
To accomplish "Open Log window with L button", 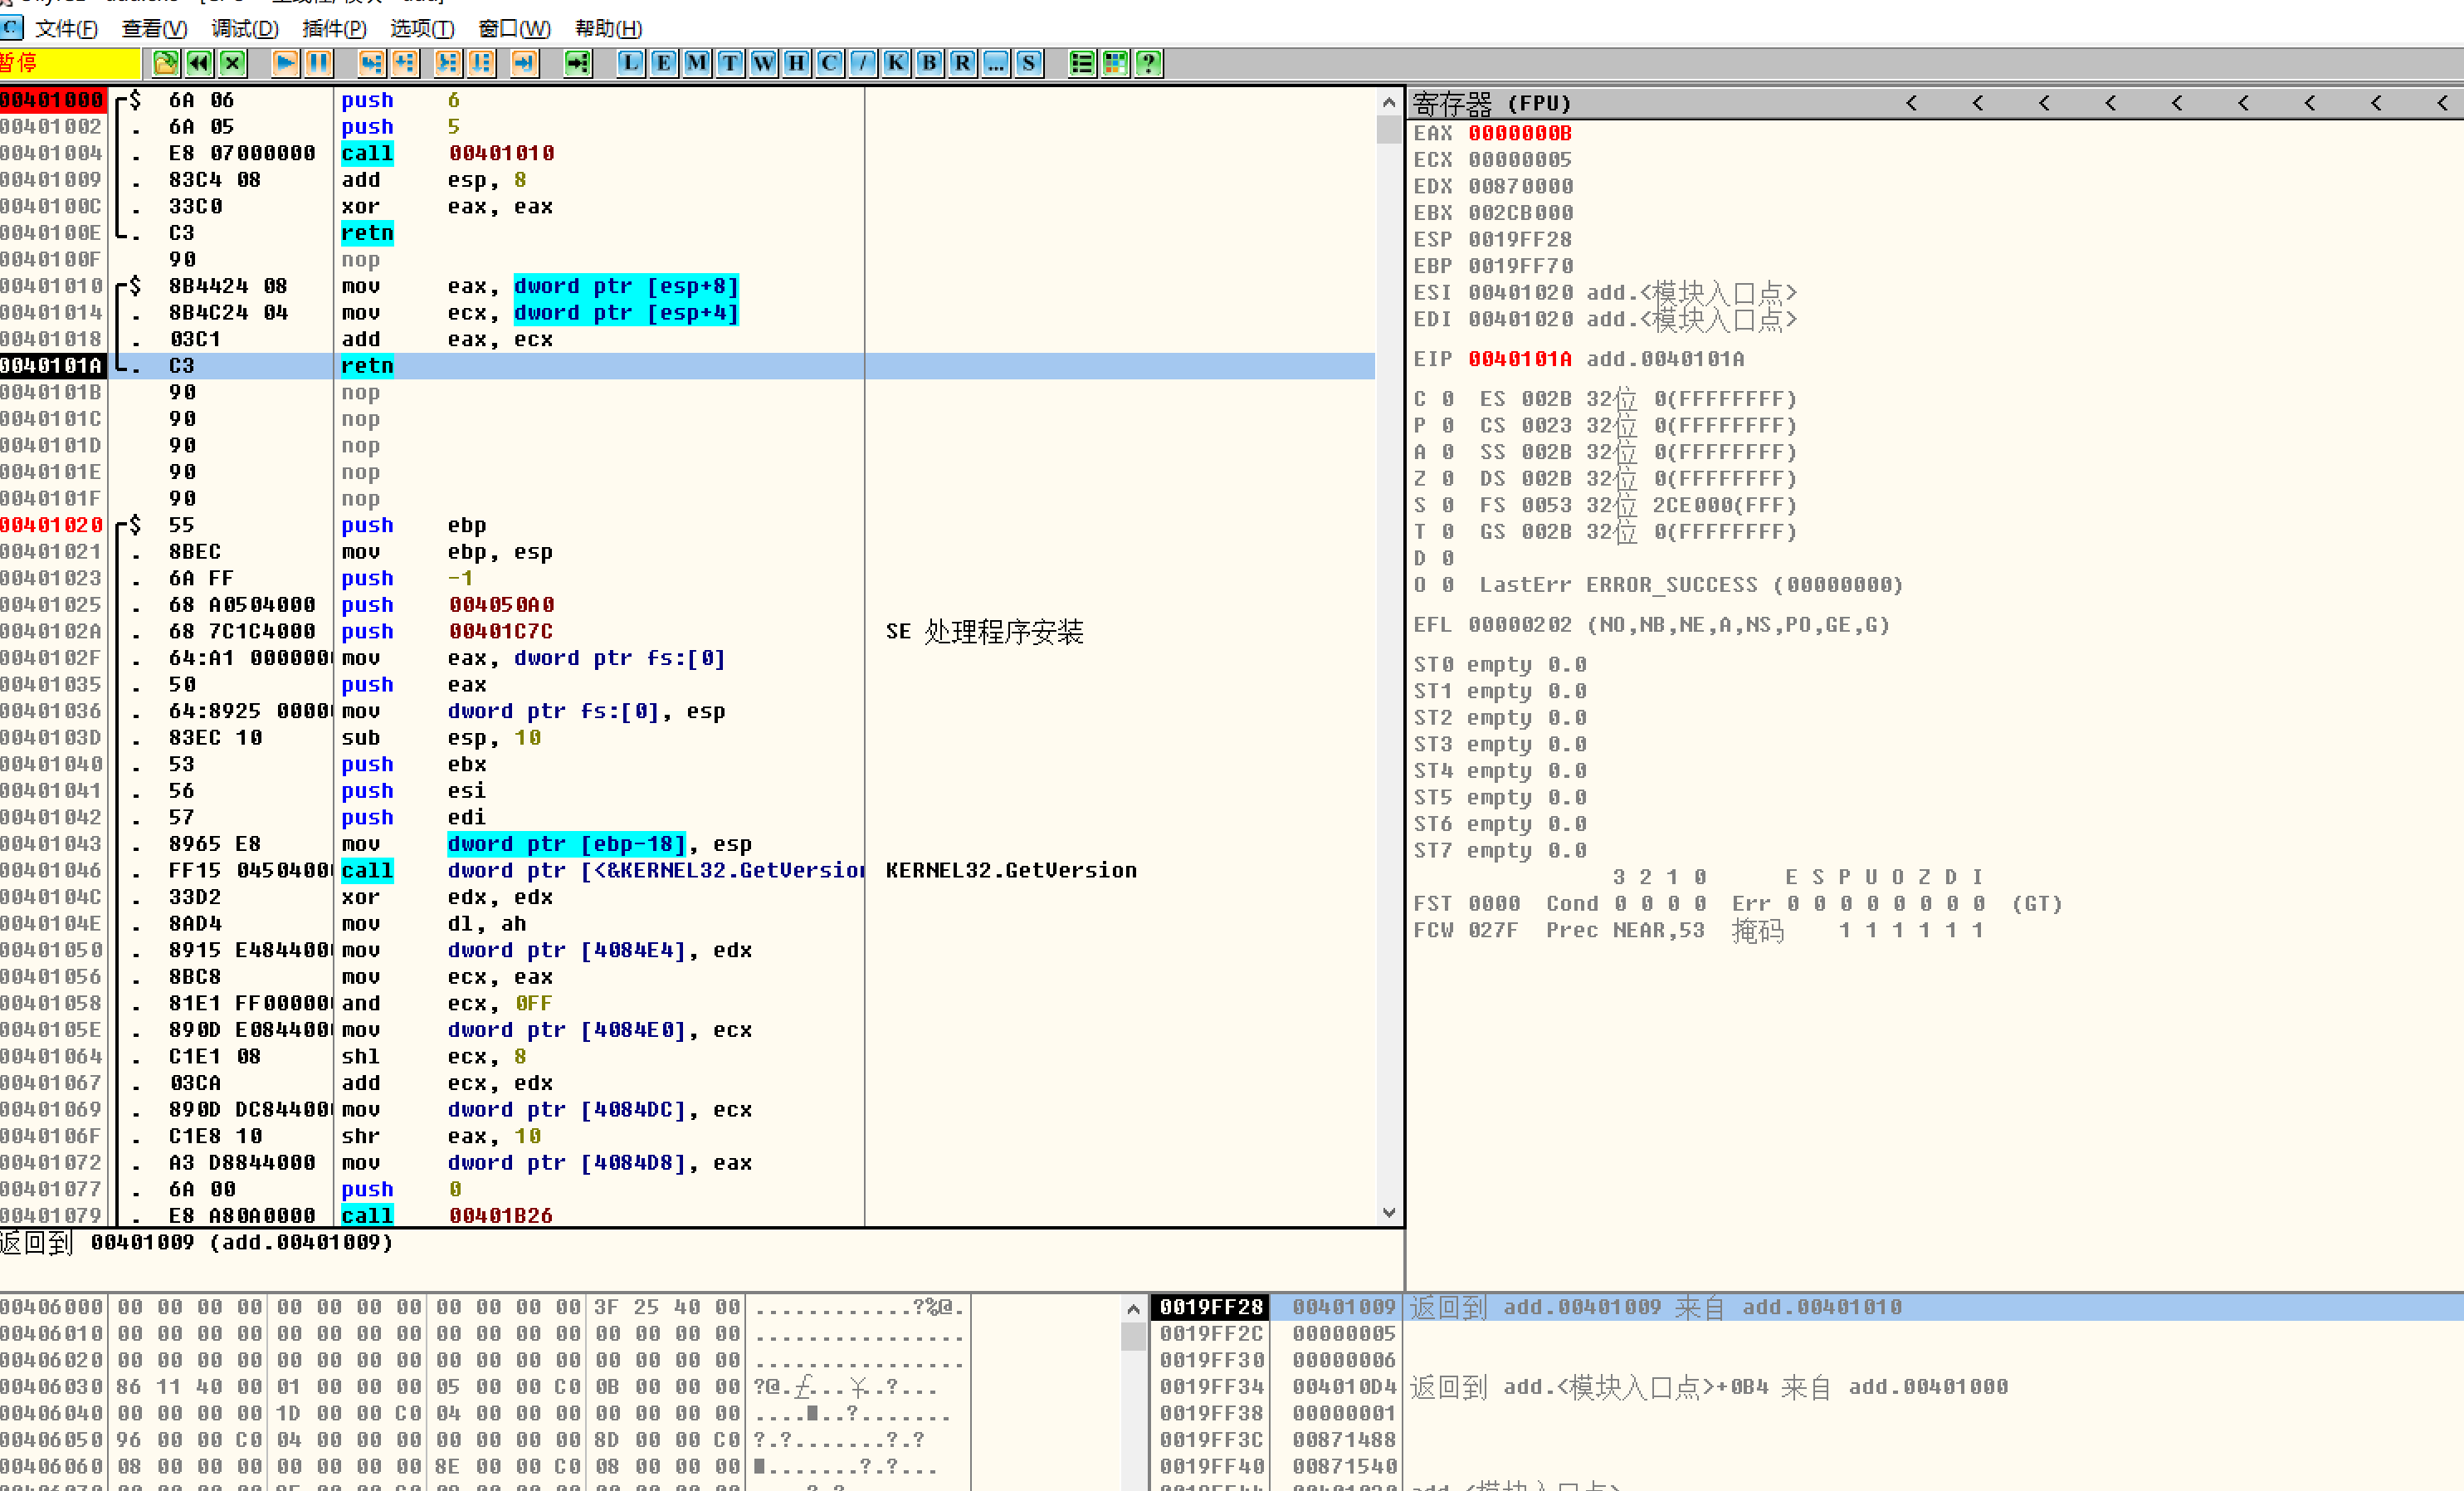I will point(631,64).
